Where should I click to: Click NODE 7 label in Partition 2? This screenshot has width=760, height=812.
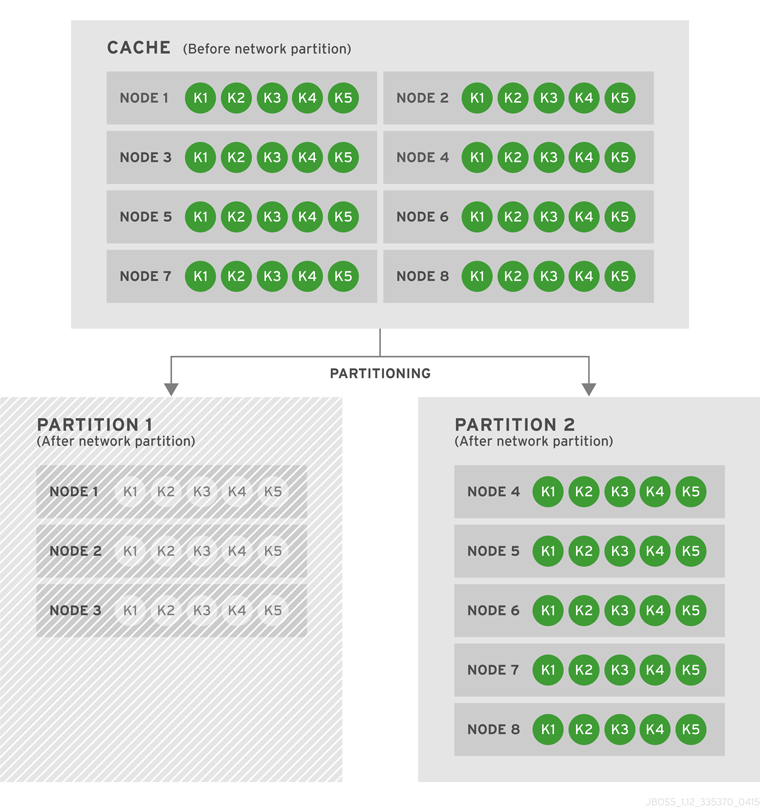point(493,670)
